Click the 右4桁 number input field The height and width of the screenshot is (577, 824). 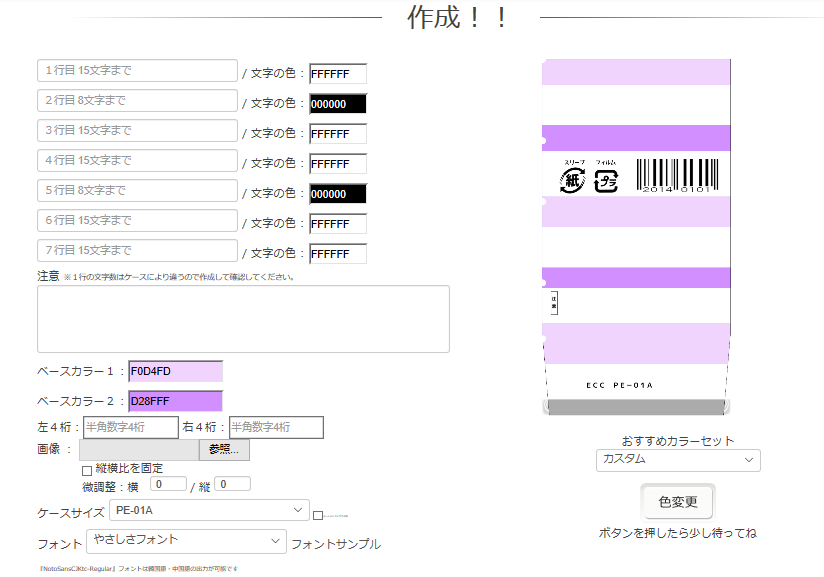click(276, 427)
